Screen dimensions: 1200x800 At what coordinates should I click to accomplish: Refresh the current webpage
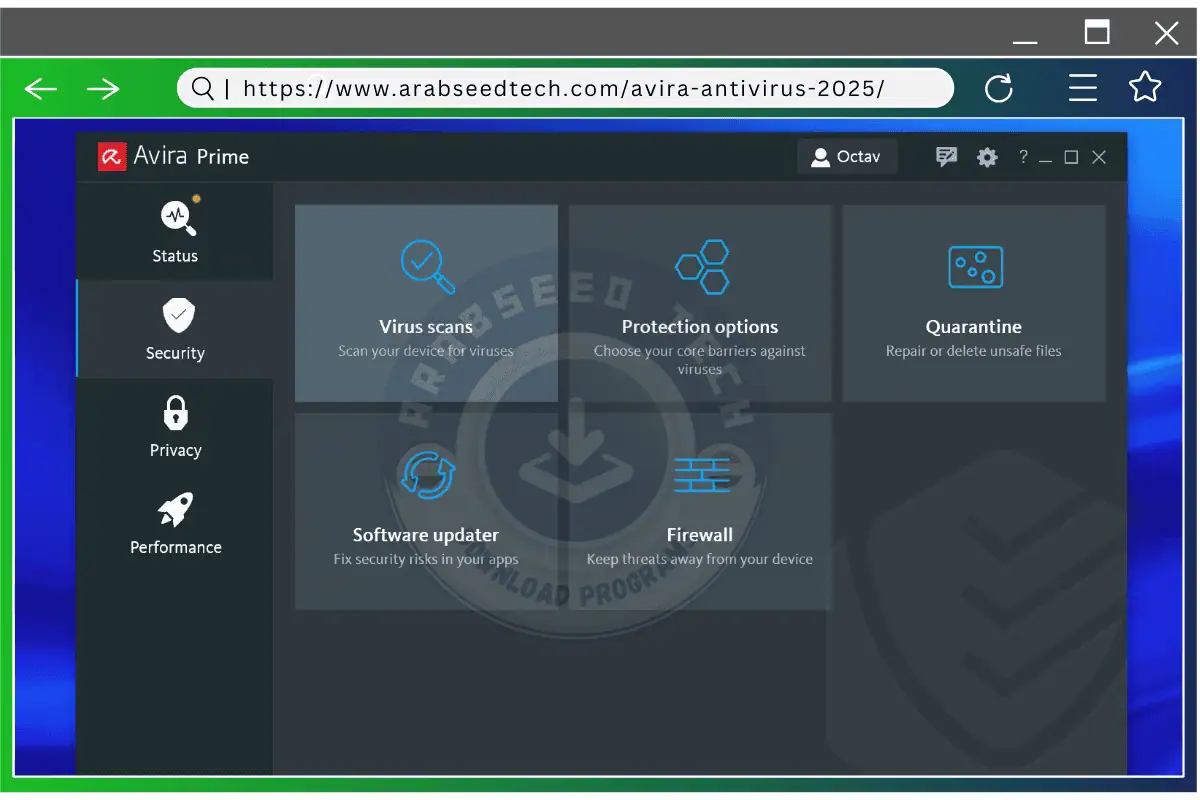pyautogui.click(x=1000, y=88)
